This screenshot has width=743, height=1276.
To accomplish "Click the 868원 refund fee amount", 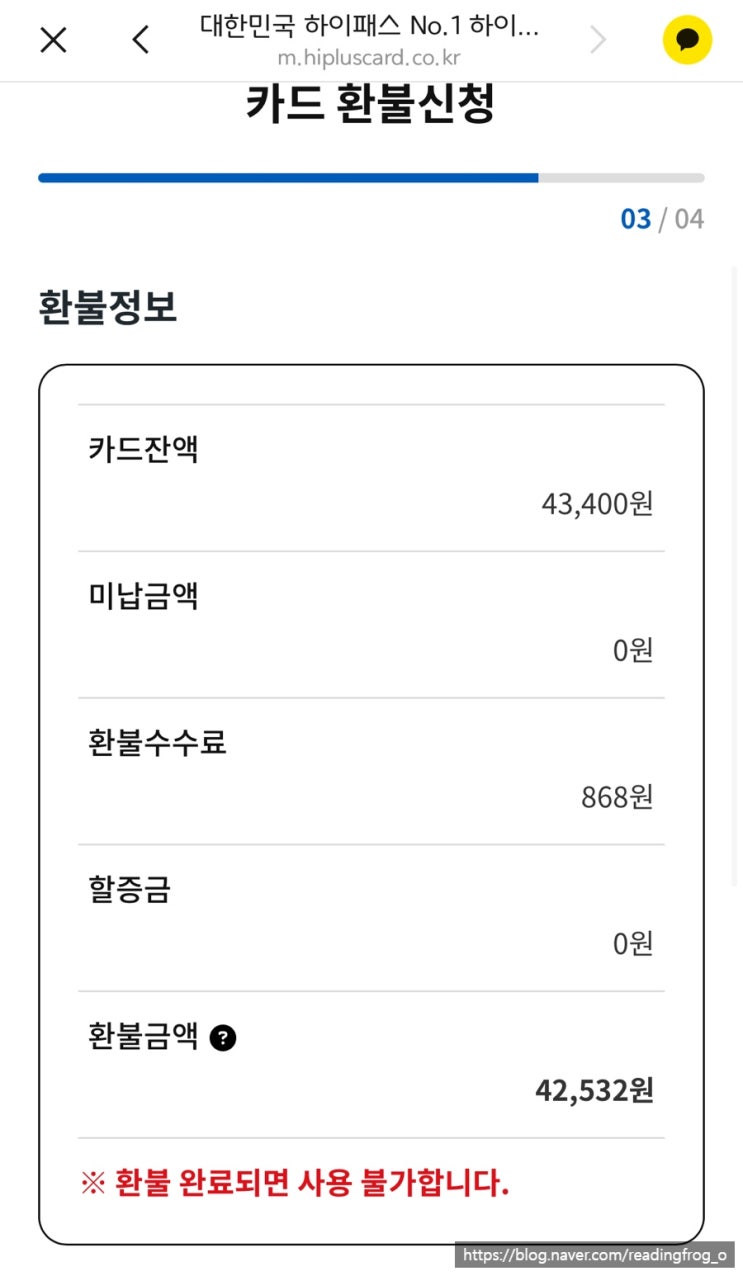I will point(617,797).
